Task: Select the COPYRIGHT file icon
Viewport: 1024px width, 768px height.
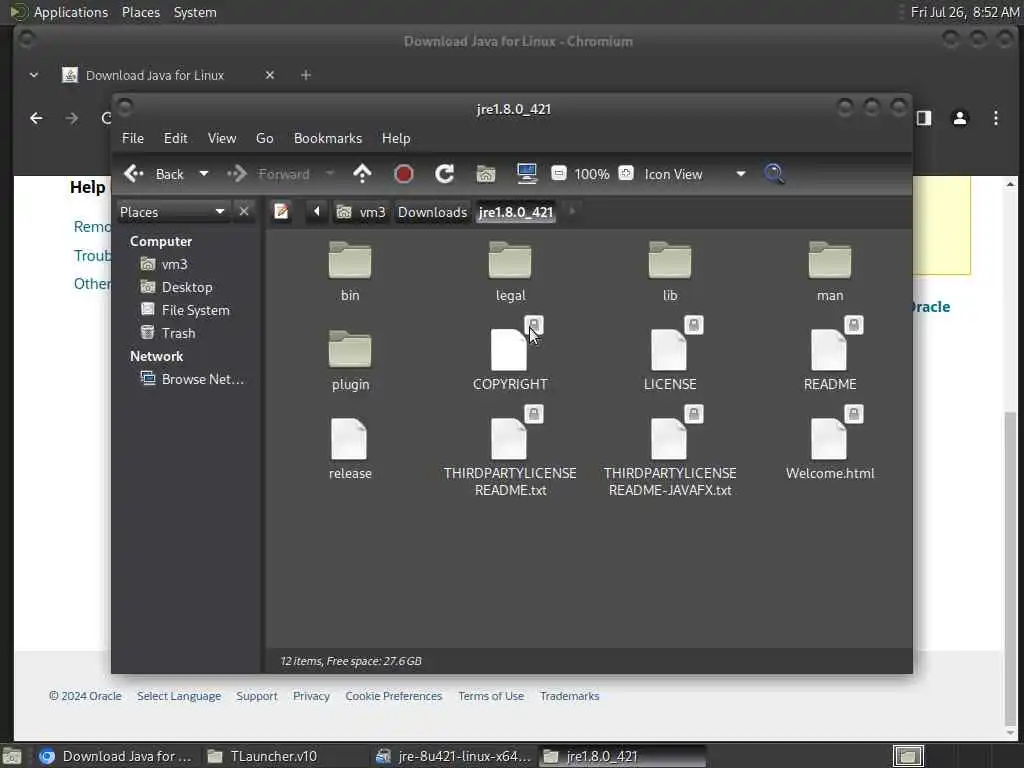Action: coord(509,350)
